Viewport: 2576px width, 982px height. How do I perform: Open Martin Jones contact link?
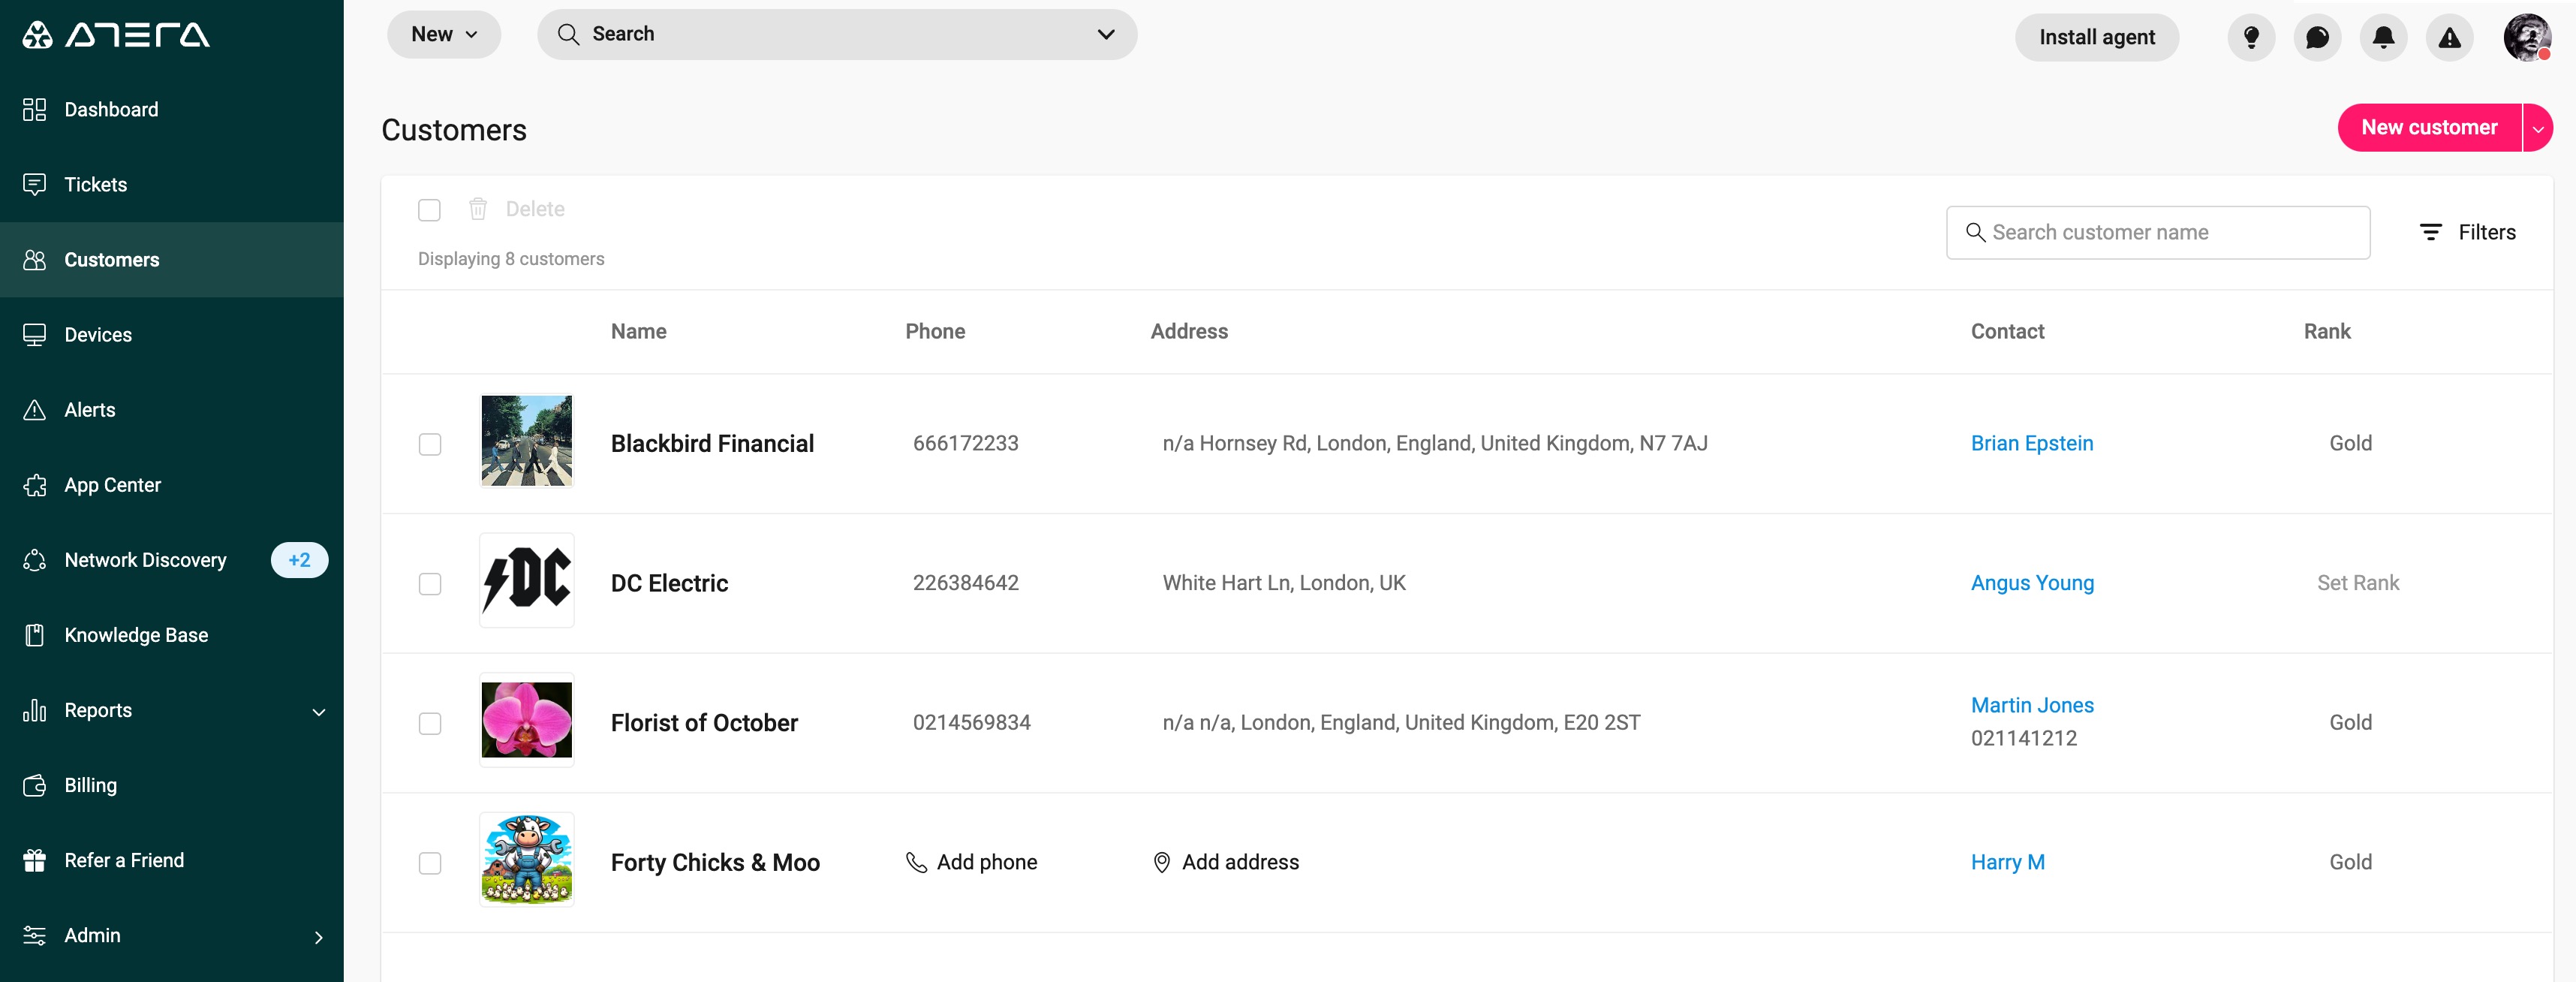2032,705
